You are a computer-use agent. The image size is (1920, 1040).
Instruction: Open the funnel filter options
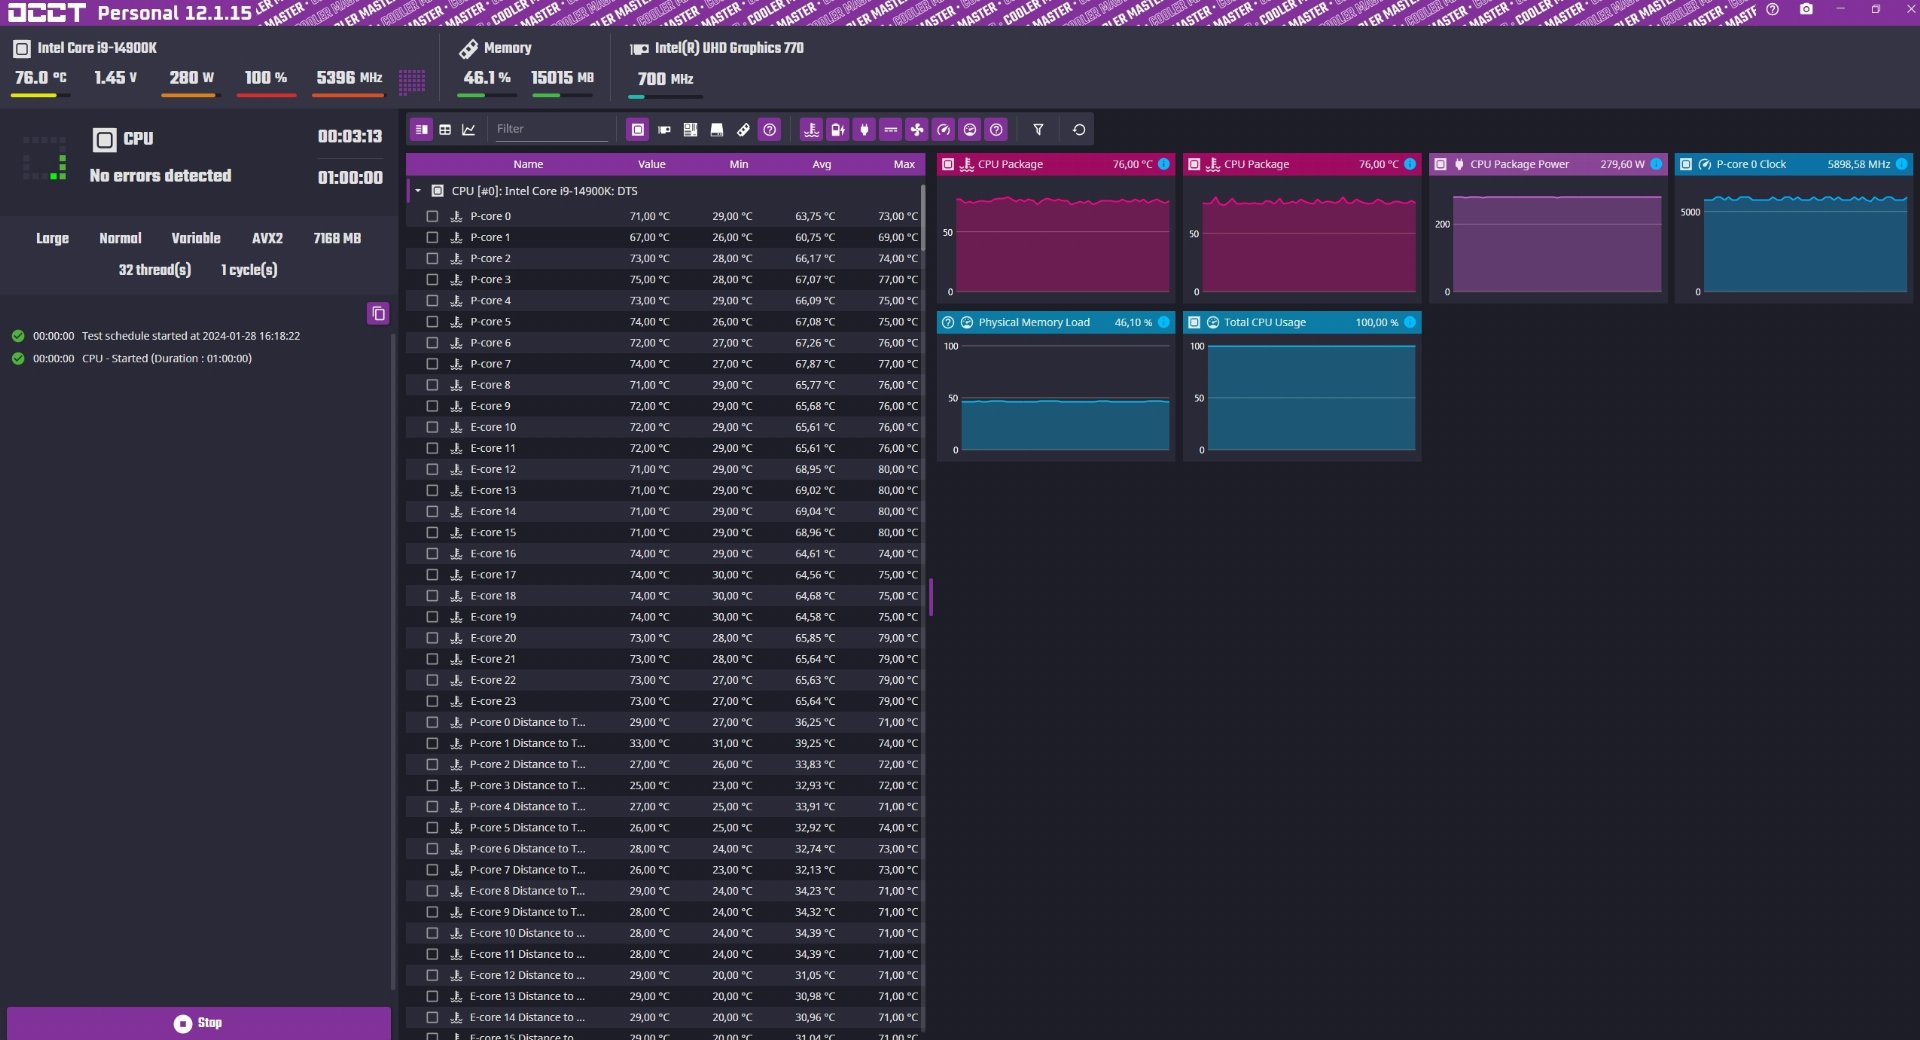[x=1038, y=130]
